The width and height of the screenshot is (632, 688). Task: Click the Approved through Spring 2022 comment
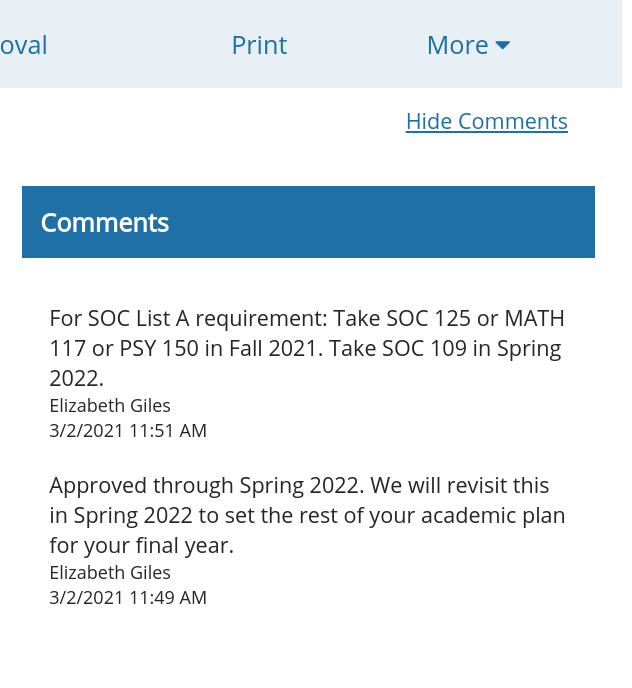pos(306,515)
